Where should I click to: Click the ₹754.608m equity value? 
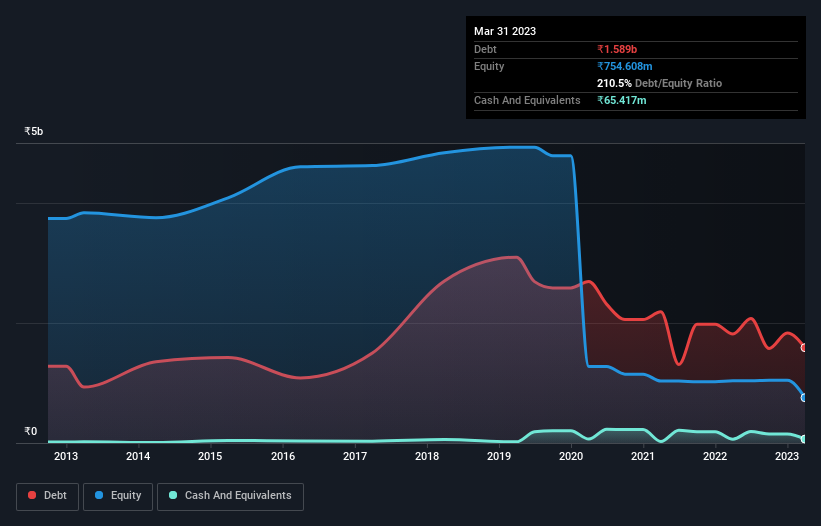pos(625,66)
